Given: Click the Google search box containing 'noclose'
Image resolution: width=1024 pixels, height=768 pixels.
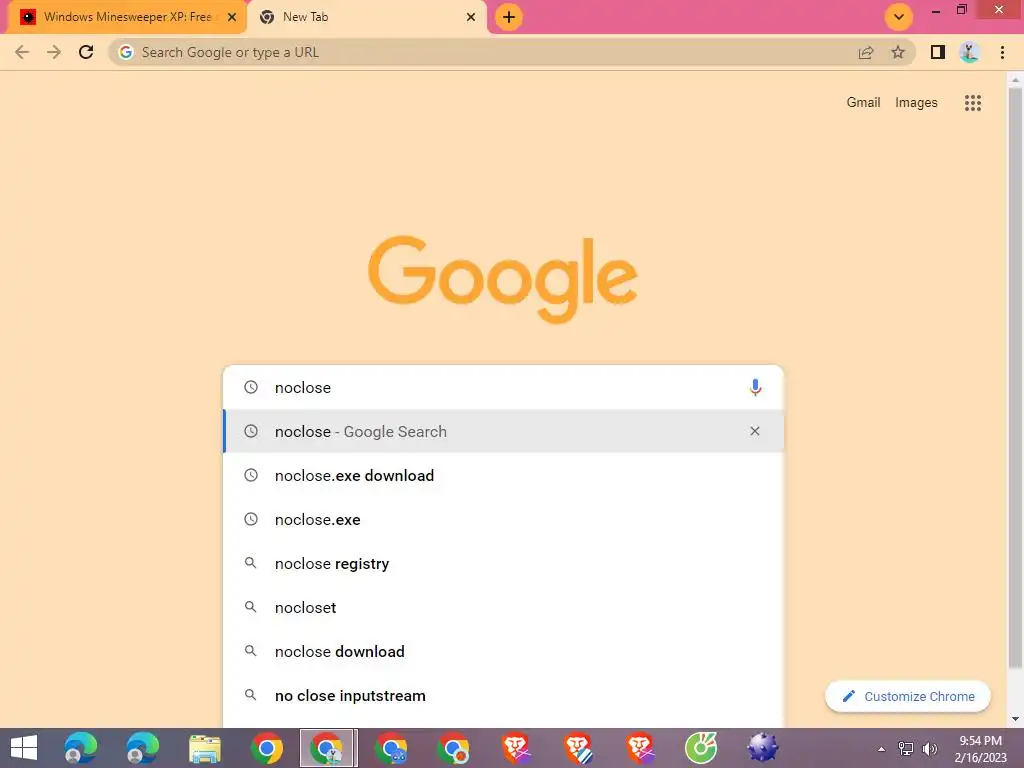Looking at the screenshot, I should 503,387.
